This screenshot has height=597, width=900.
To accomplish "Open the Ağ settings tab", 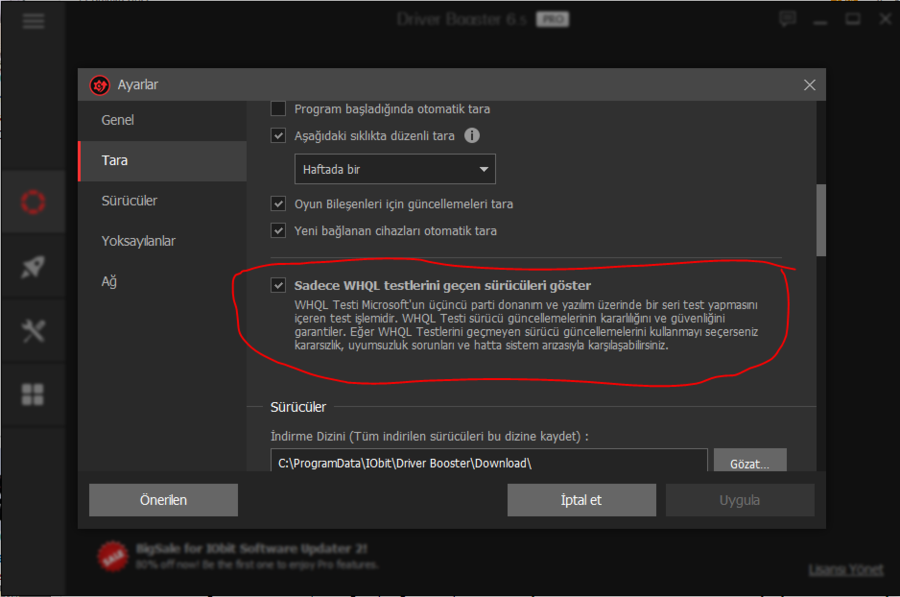I will point(162,281).
